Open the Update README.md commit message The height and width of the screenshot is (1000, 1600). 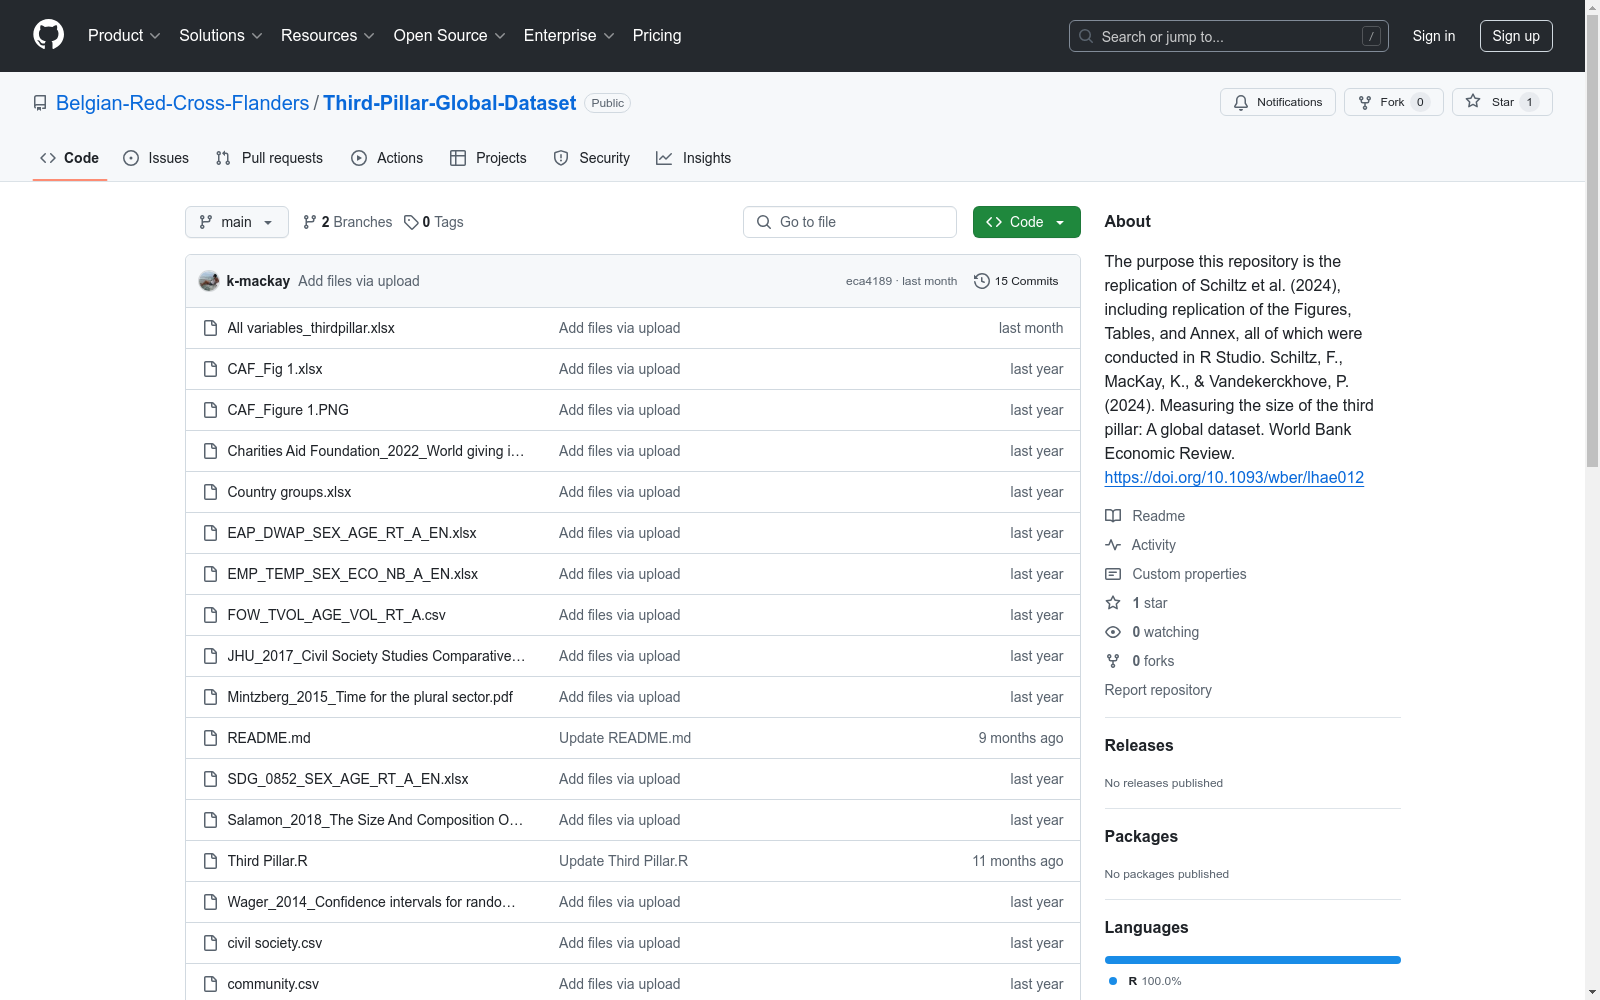625,738
